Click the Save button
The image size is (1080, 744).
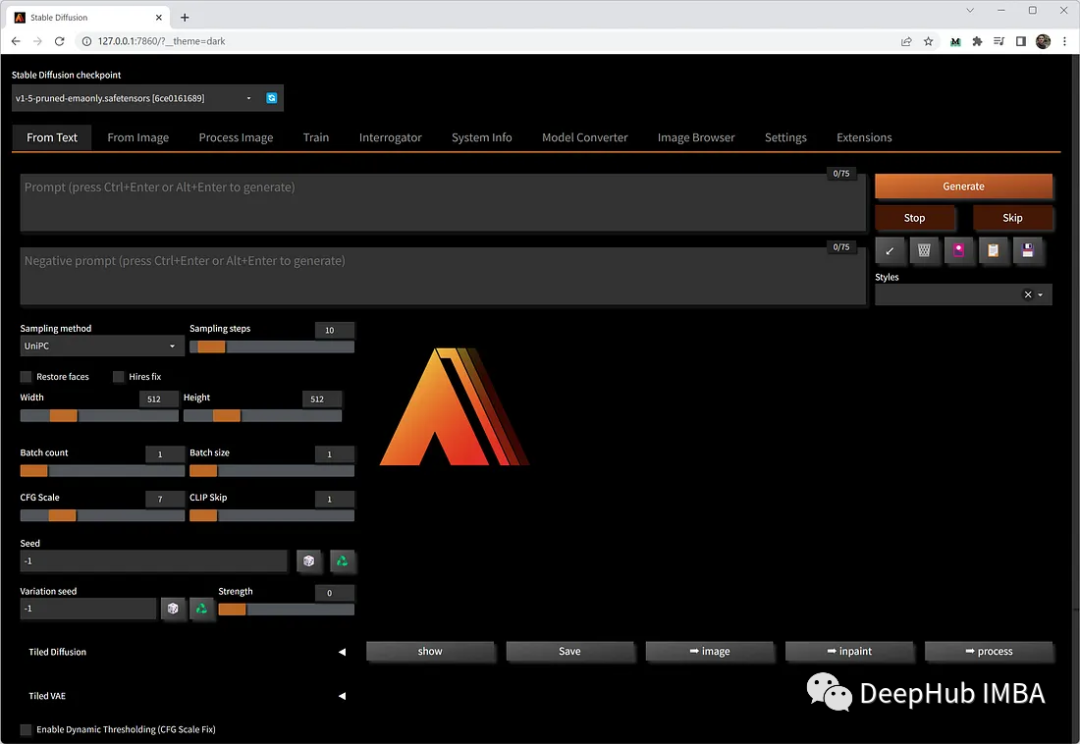click(570, 651)
